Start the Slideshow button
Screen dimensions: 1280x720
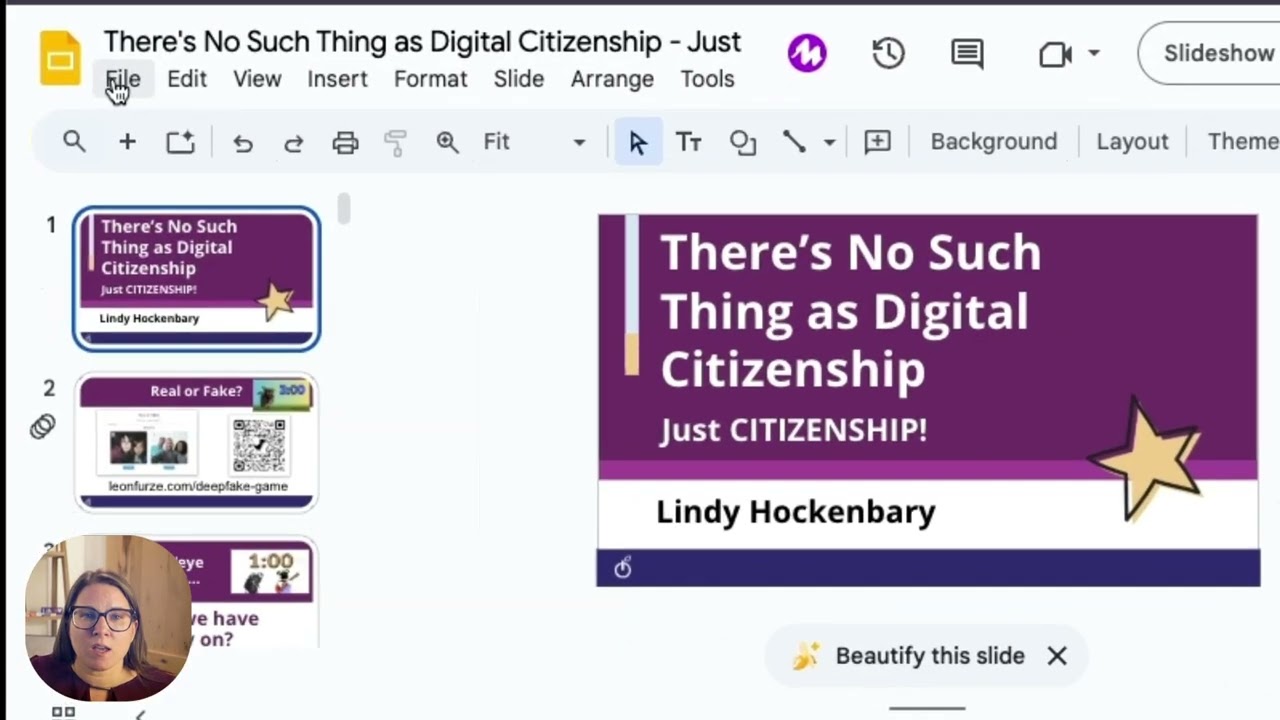1212,53
